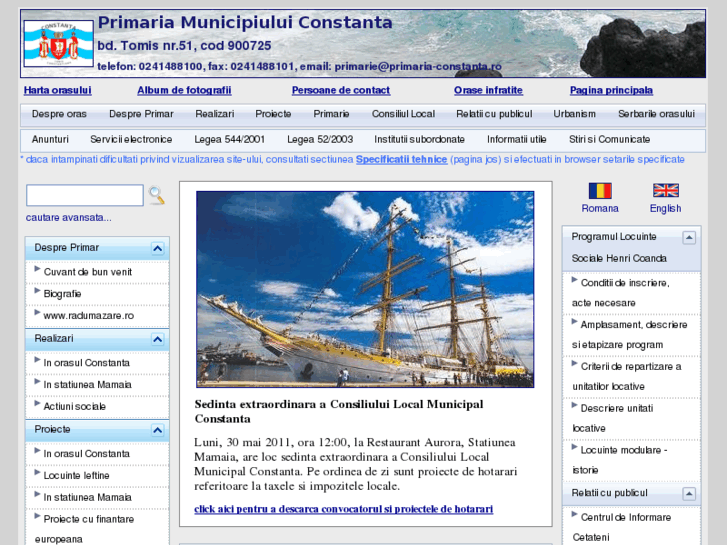Viewport: 727px width, 545px height.
Task: Click the Romanian flag icon
Action: pyautogui.click(x=600, y=191)
